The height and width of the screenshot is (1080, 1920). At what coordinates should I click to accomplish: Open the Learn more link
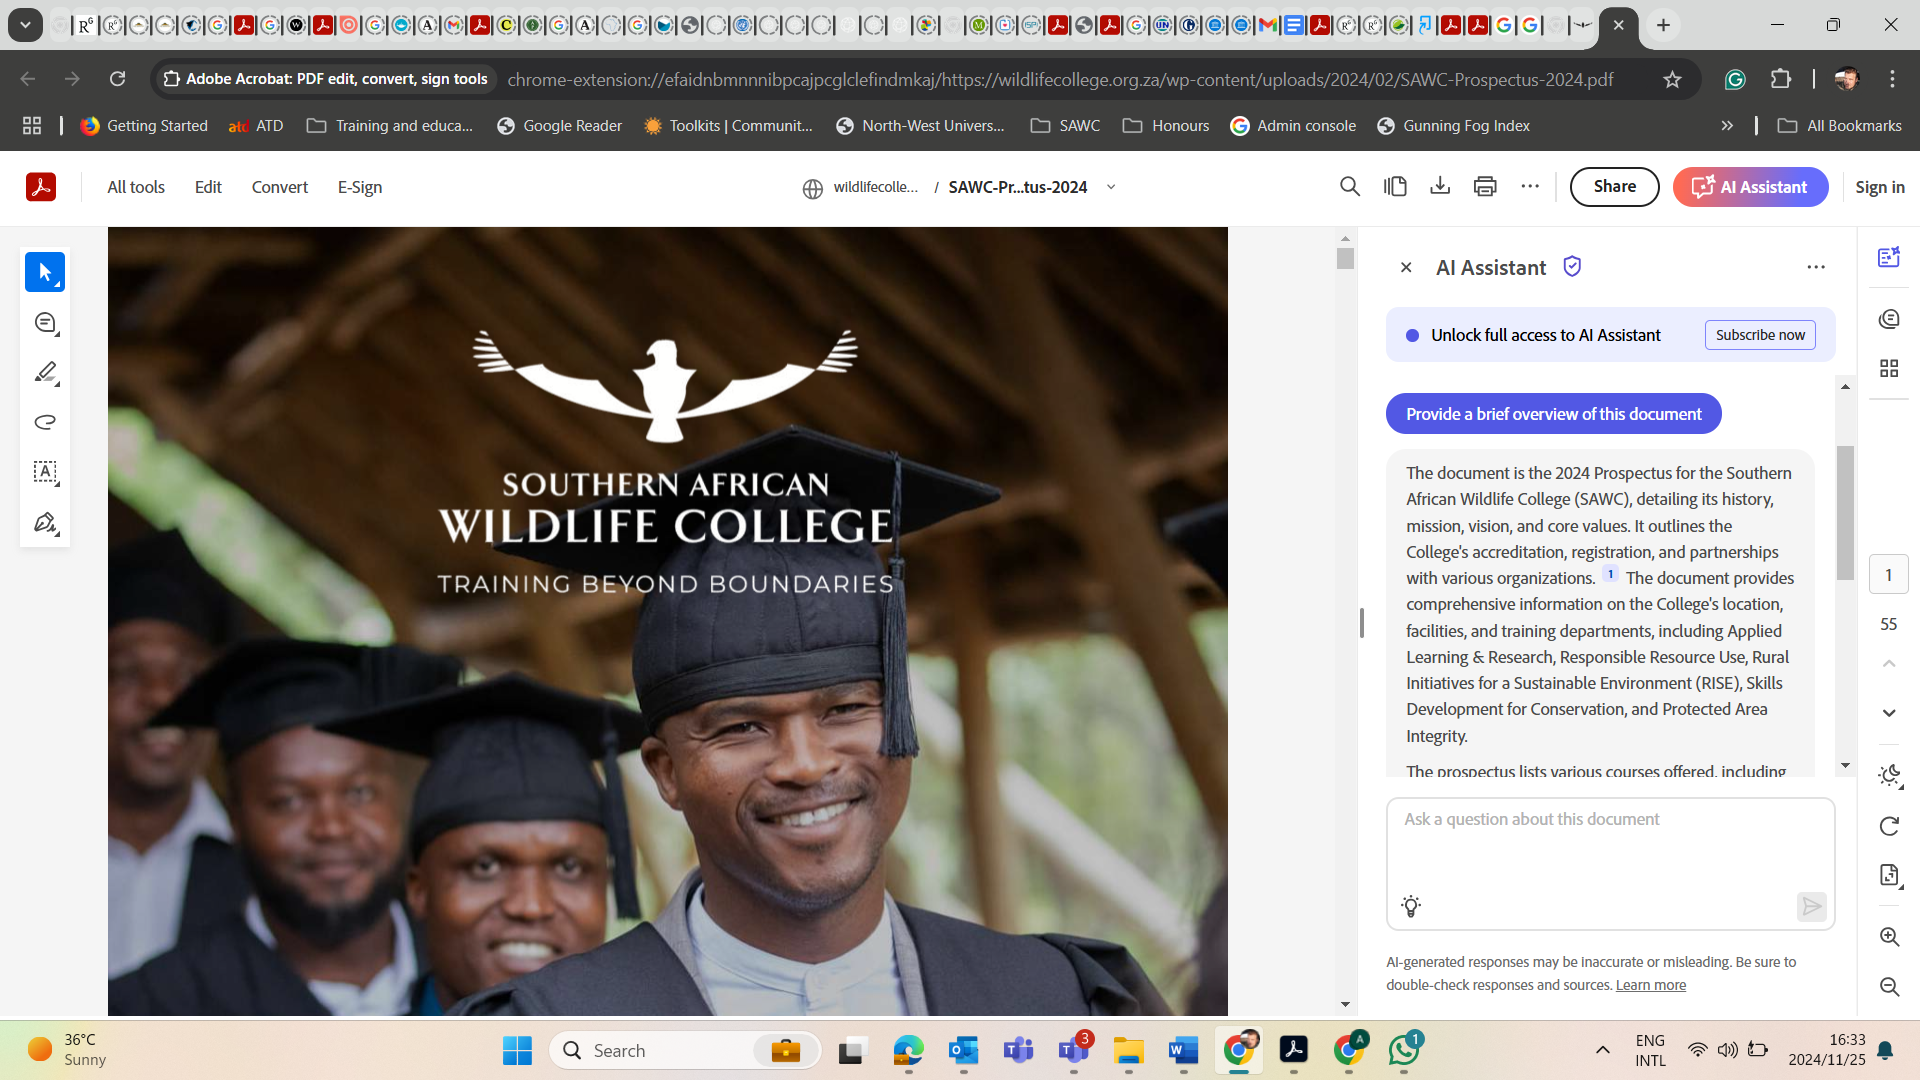(x=1650, y=985)
